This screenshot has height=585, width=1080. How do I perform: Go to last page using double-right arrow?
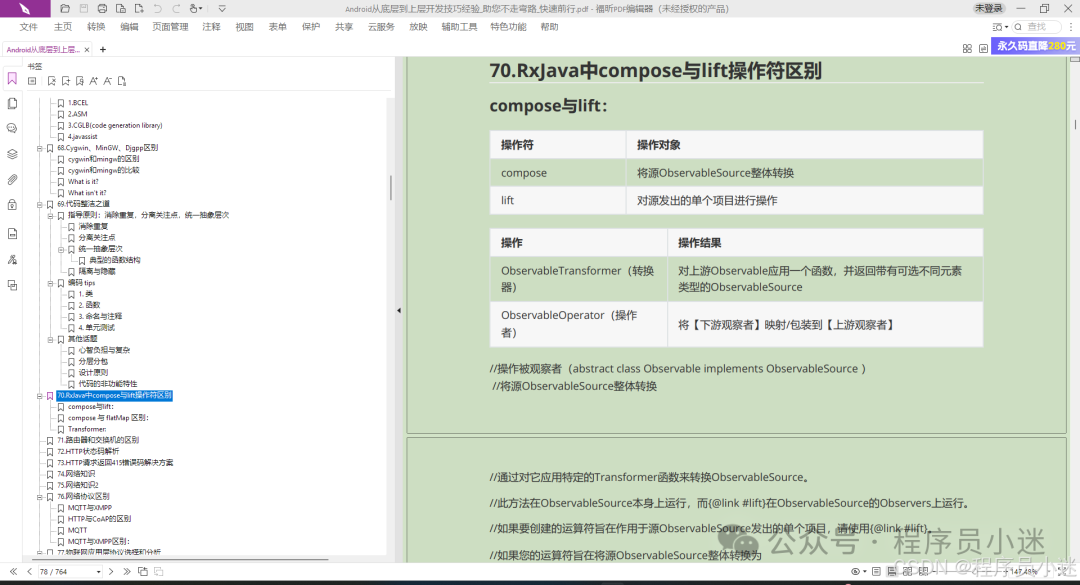tap(127, 571)
